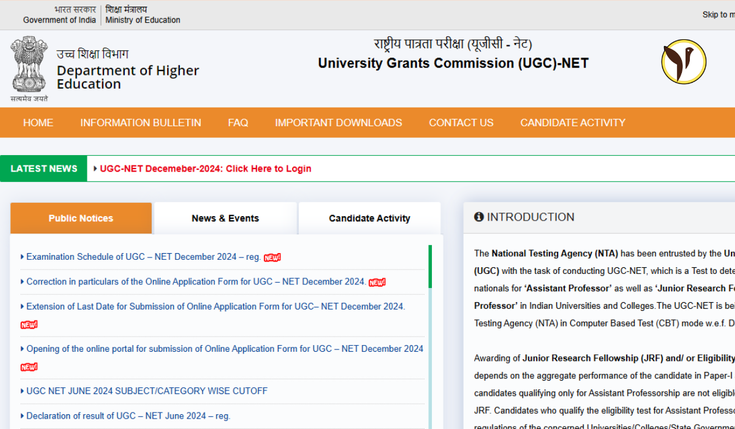Select the Public Notices tab
This screenshot has height=429, width=735.
[x=81, y=218]
